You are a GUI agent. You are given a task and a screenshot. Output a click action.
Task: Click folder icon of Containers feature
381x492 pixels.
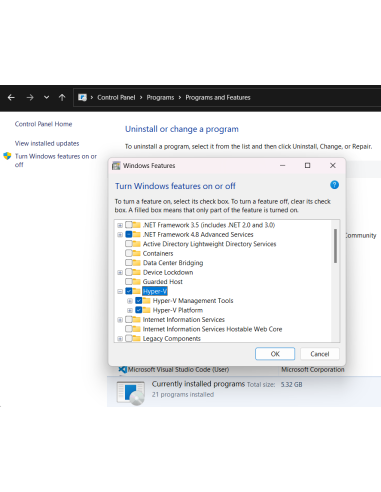(x=136, y=253)
